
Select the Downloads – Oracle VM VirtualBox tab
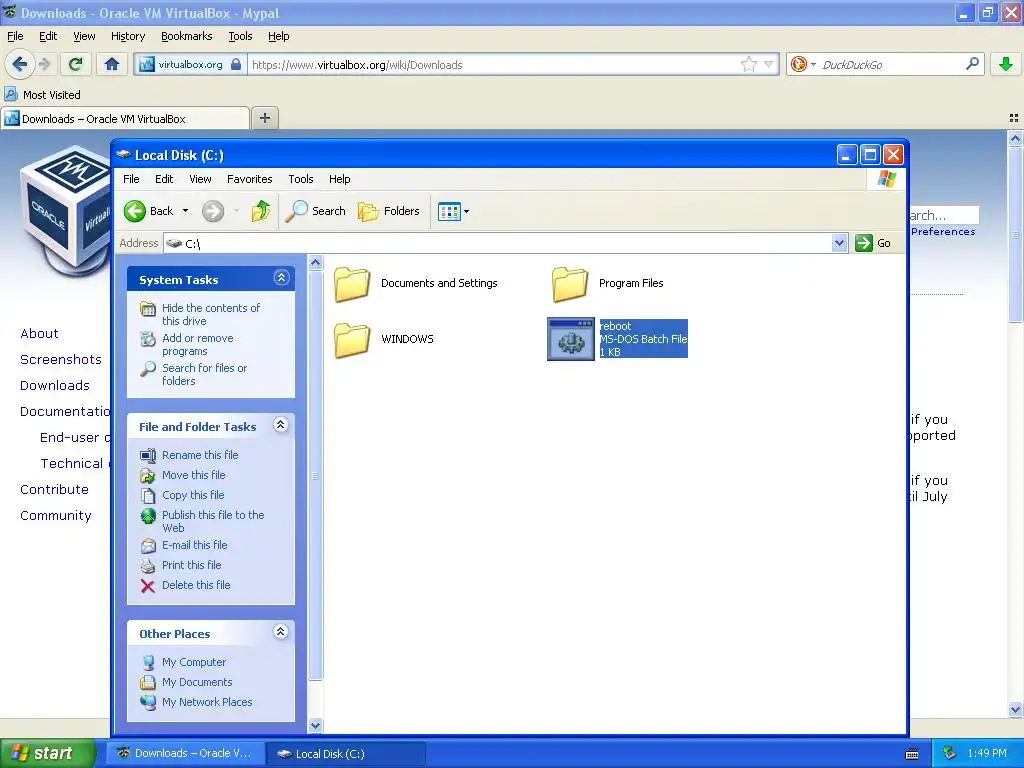click(x=125, y=119)
